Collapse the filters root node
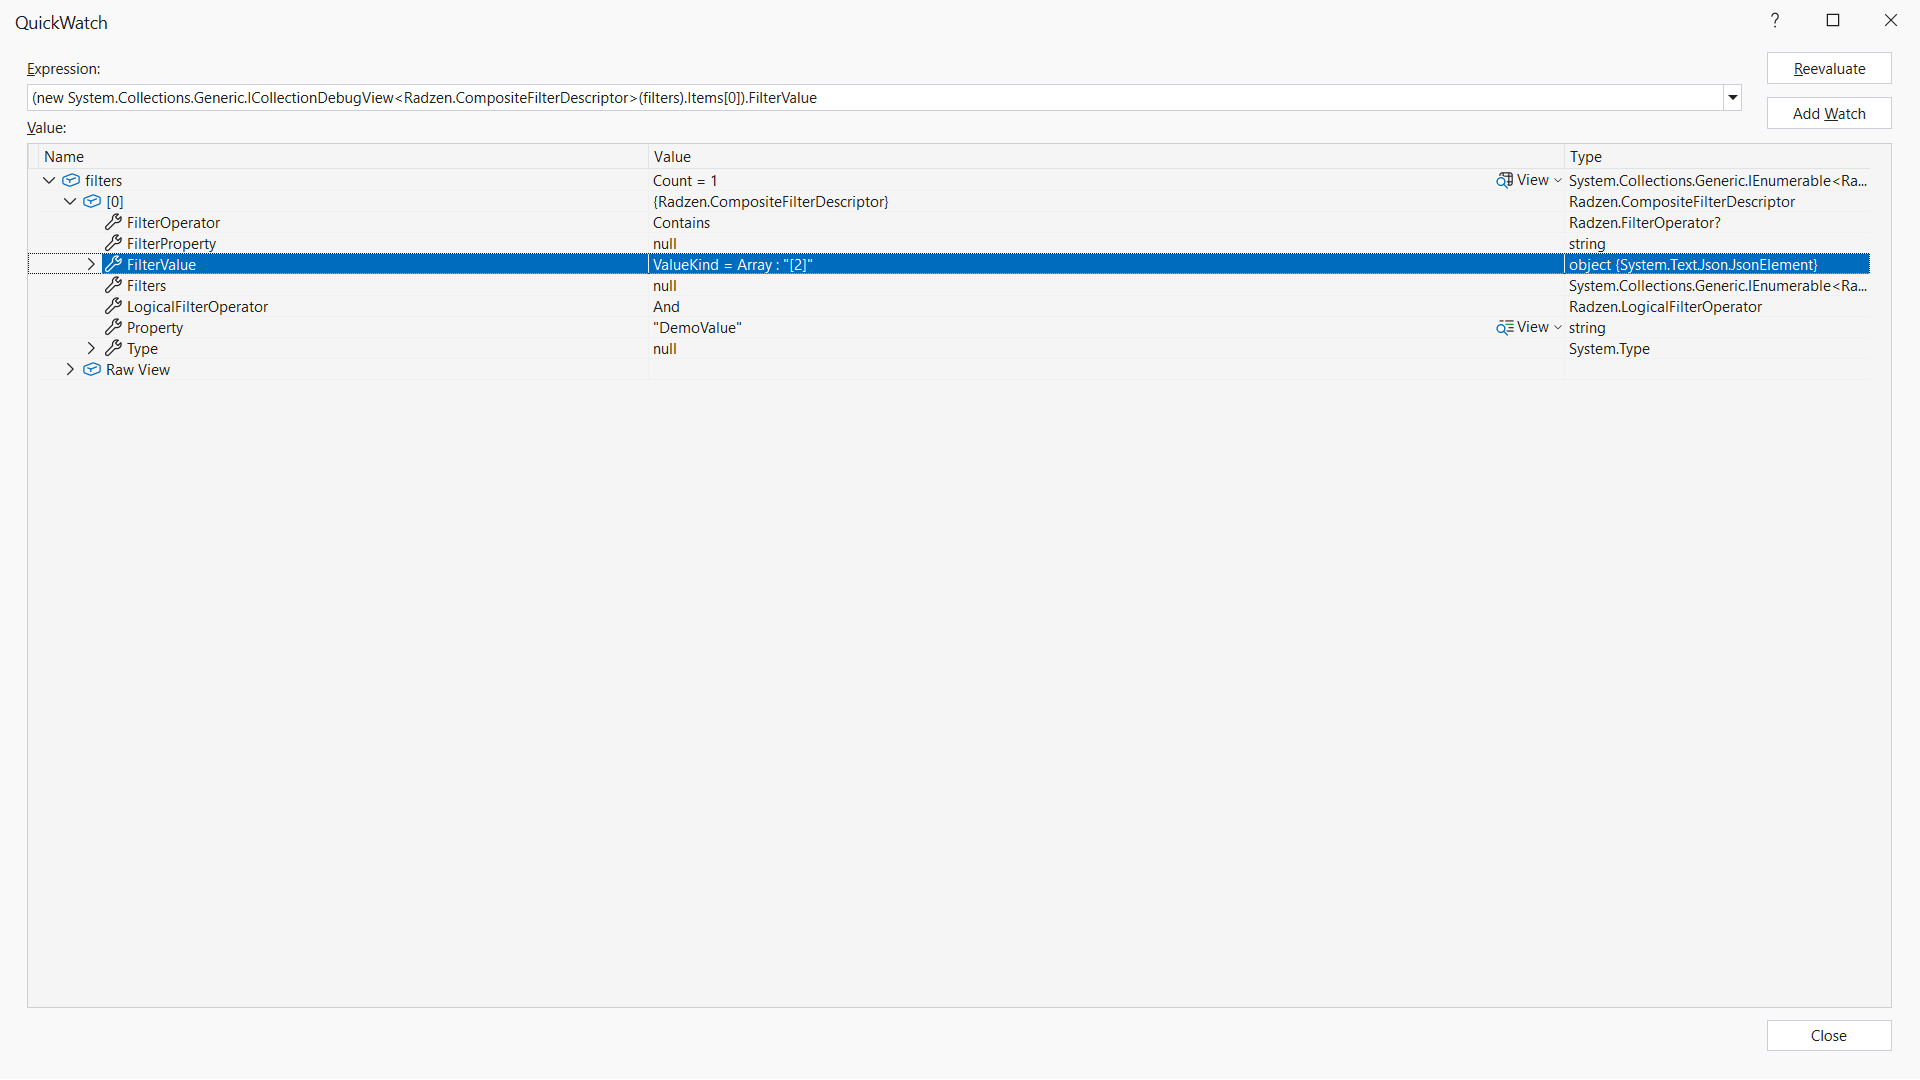The height and width of the screenshot is (1080, 1920). [49, 180]
